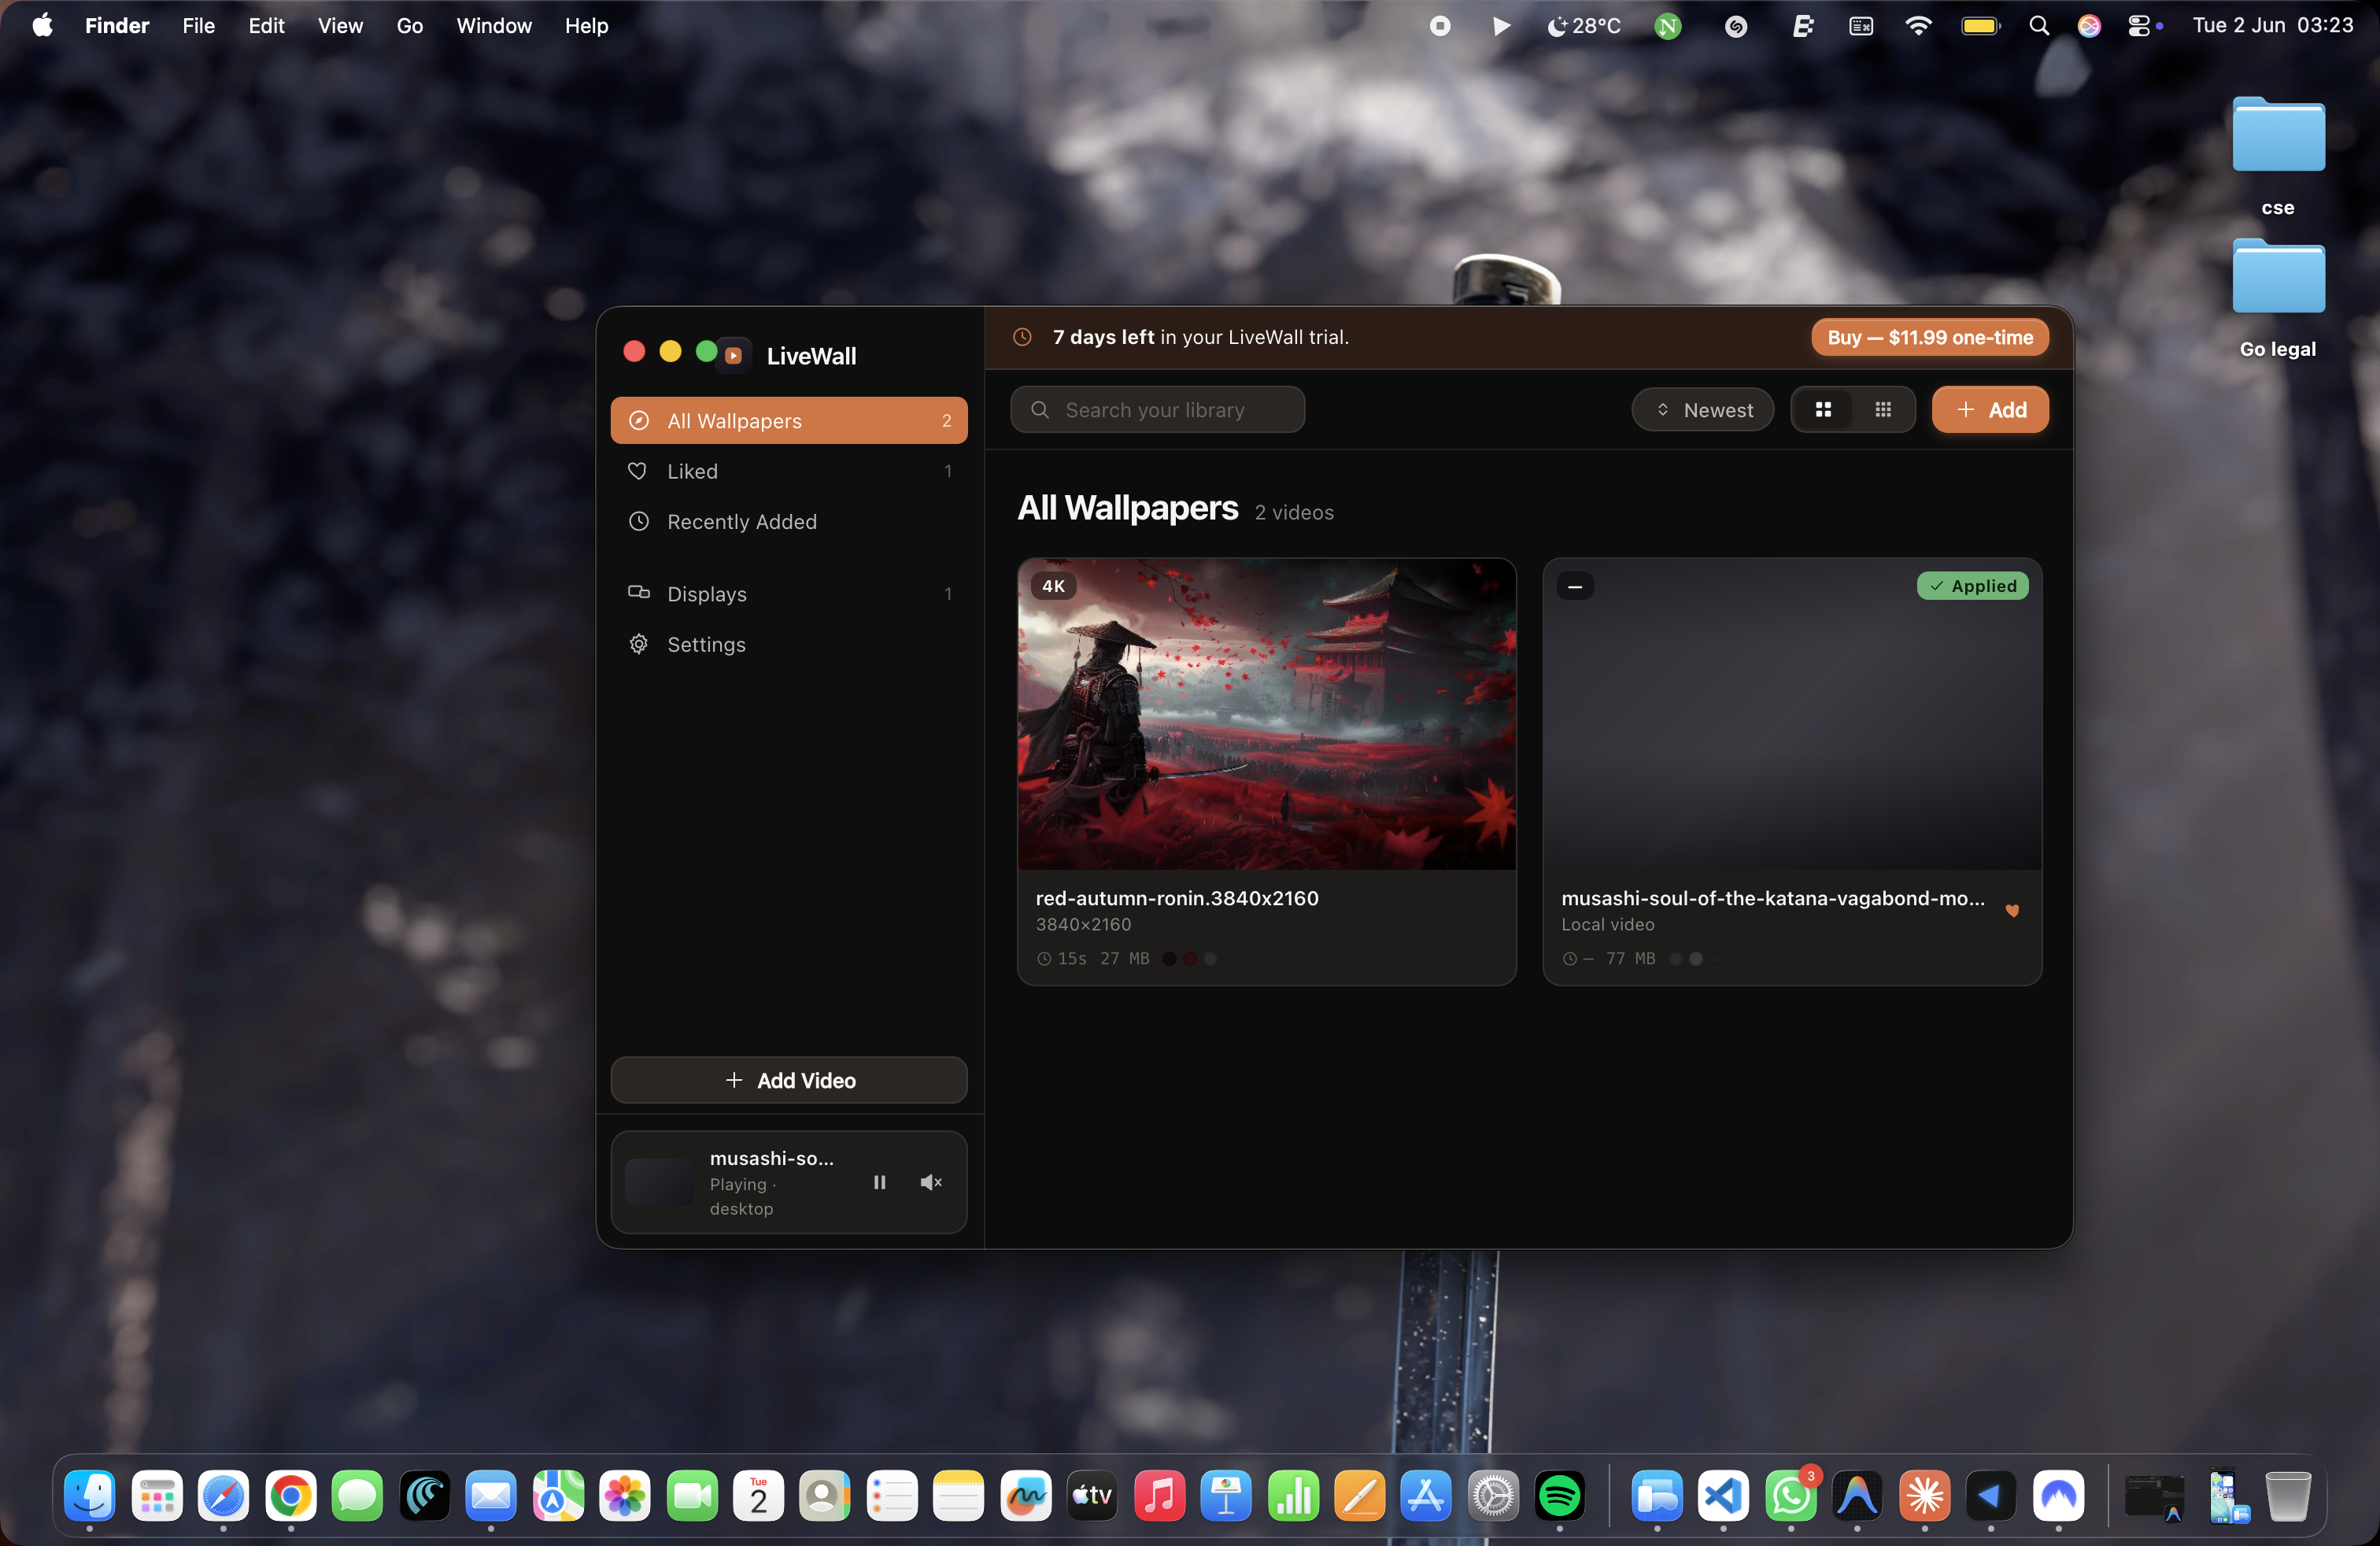The height and width of the screenshot is (1546, 2380).
Task: Open the View menu
Action: point(340,25)
